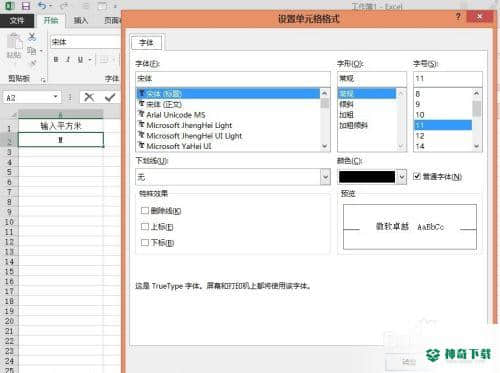Open the 下划线 underline dropdown
Image resolution: width=500 pixels, height=373 pixels.
pyautogui.click(x=325, y=177)
